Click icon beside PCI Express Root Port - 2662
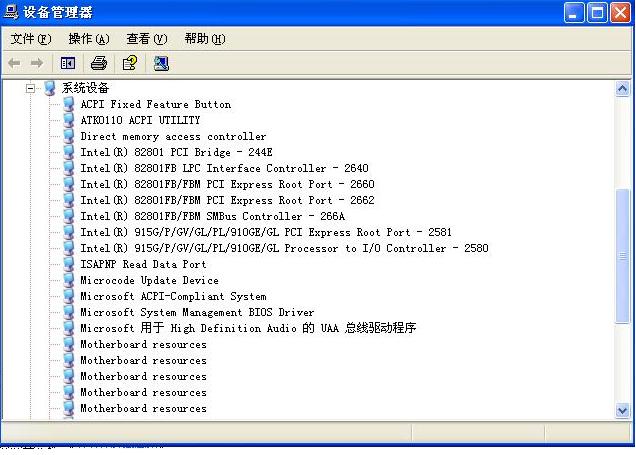The width and height of the screenshot is (636, 455). point(69,200)
